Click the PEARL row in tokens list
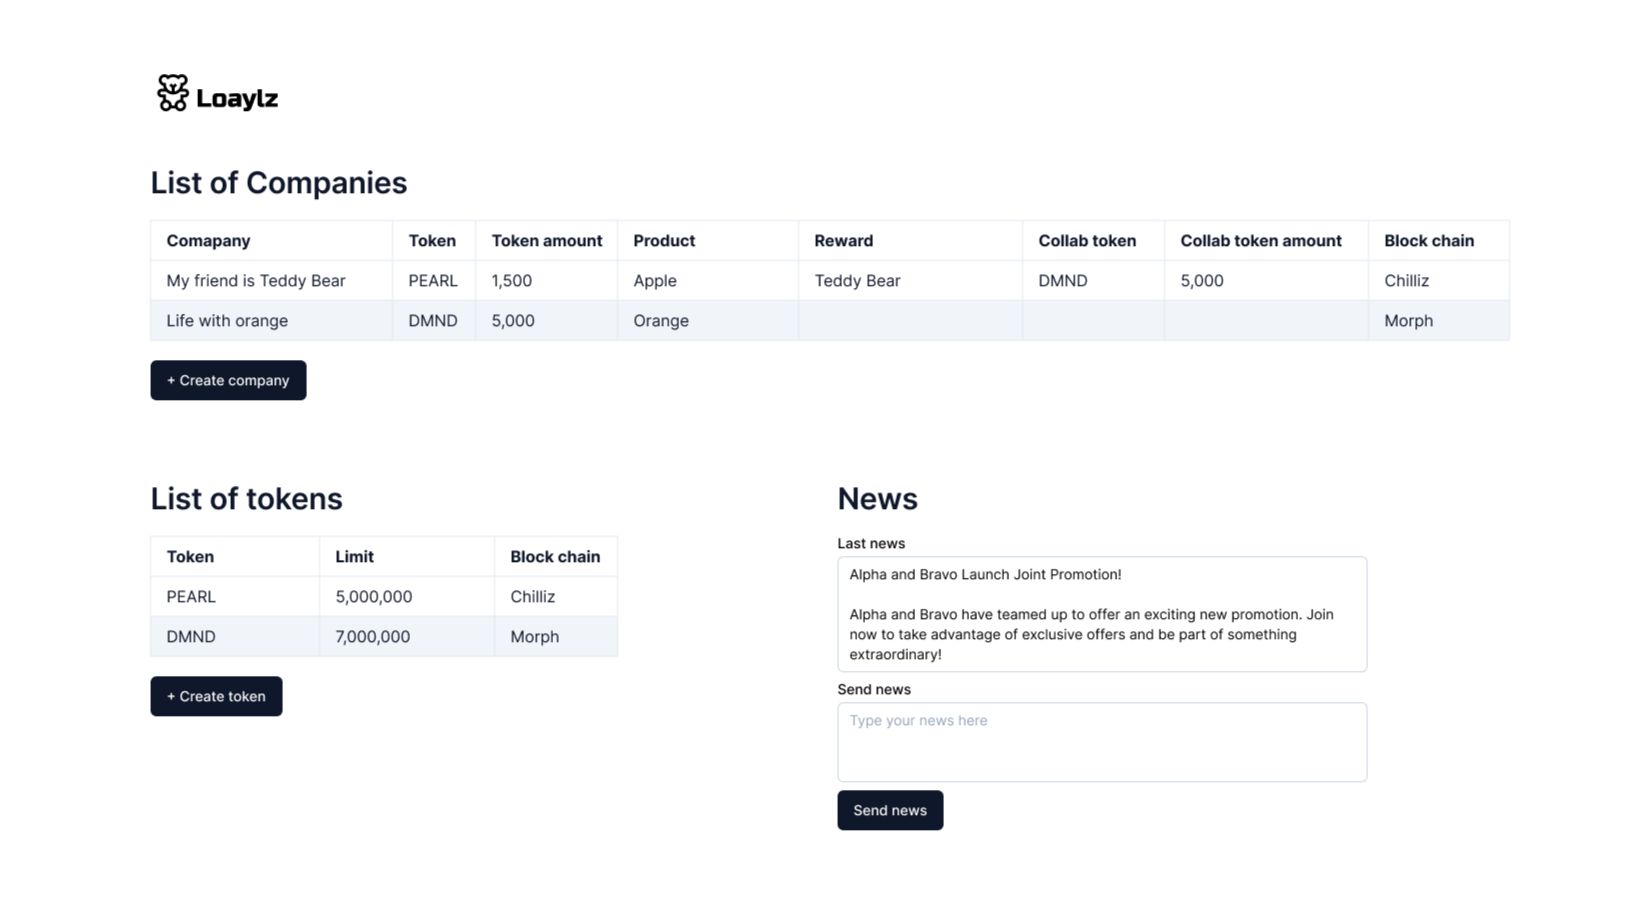1650x910 pixels. pos(384,597)
